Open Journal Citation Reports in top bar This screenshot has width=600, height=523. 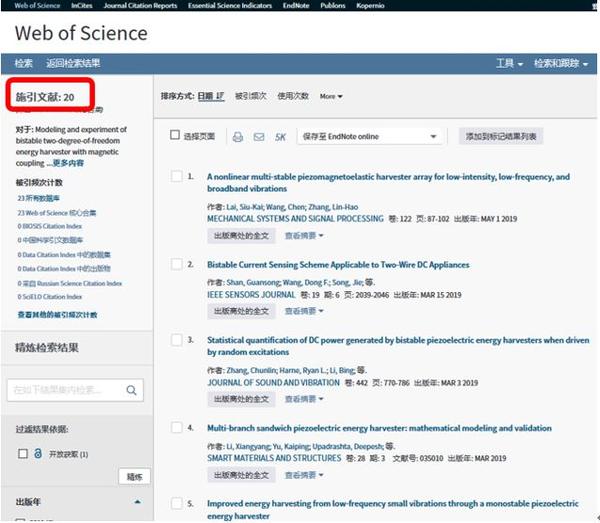coord(140,5)
